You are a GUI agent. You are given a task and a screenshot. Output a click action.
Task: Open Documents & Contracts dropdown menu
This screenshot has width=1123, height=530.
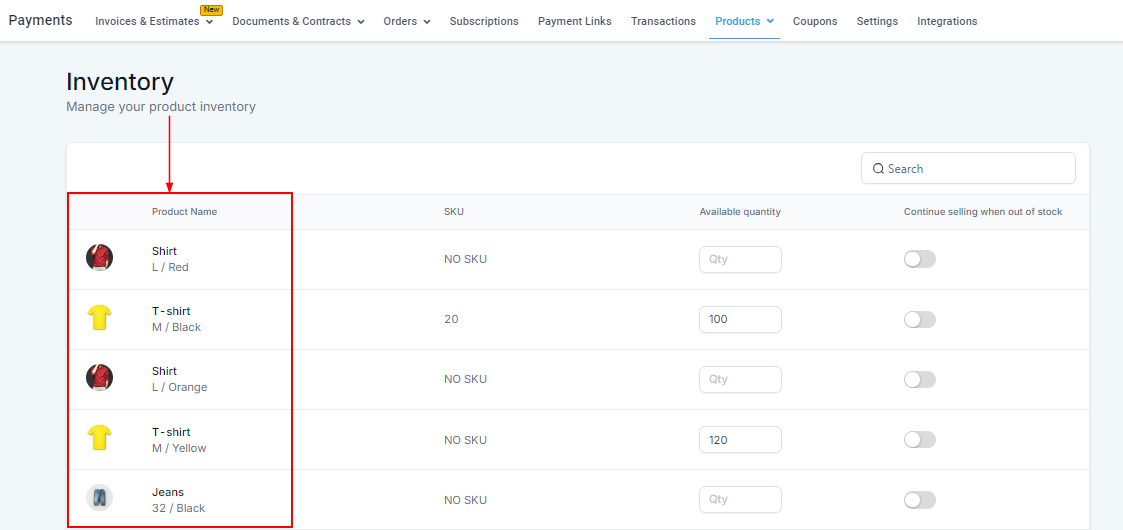[299, 21]
